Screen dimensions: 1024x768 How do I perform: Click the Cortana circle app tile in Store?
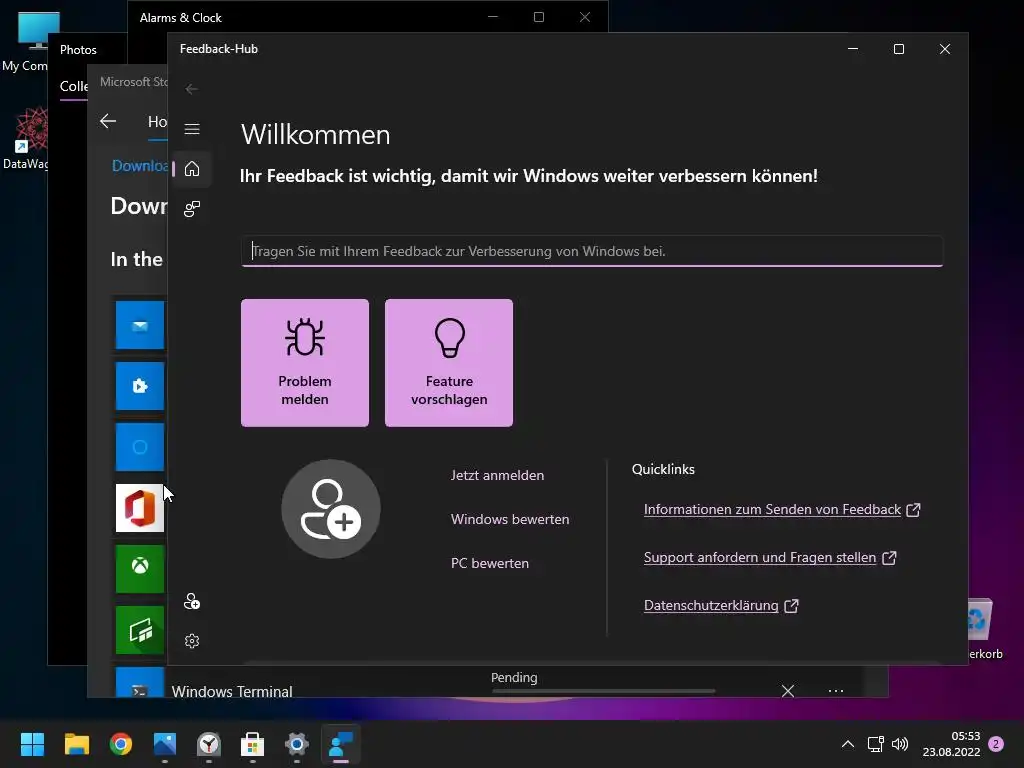(140, 447)
